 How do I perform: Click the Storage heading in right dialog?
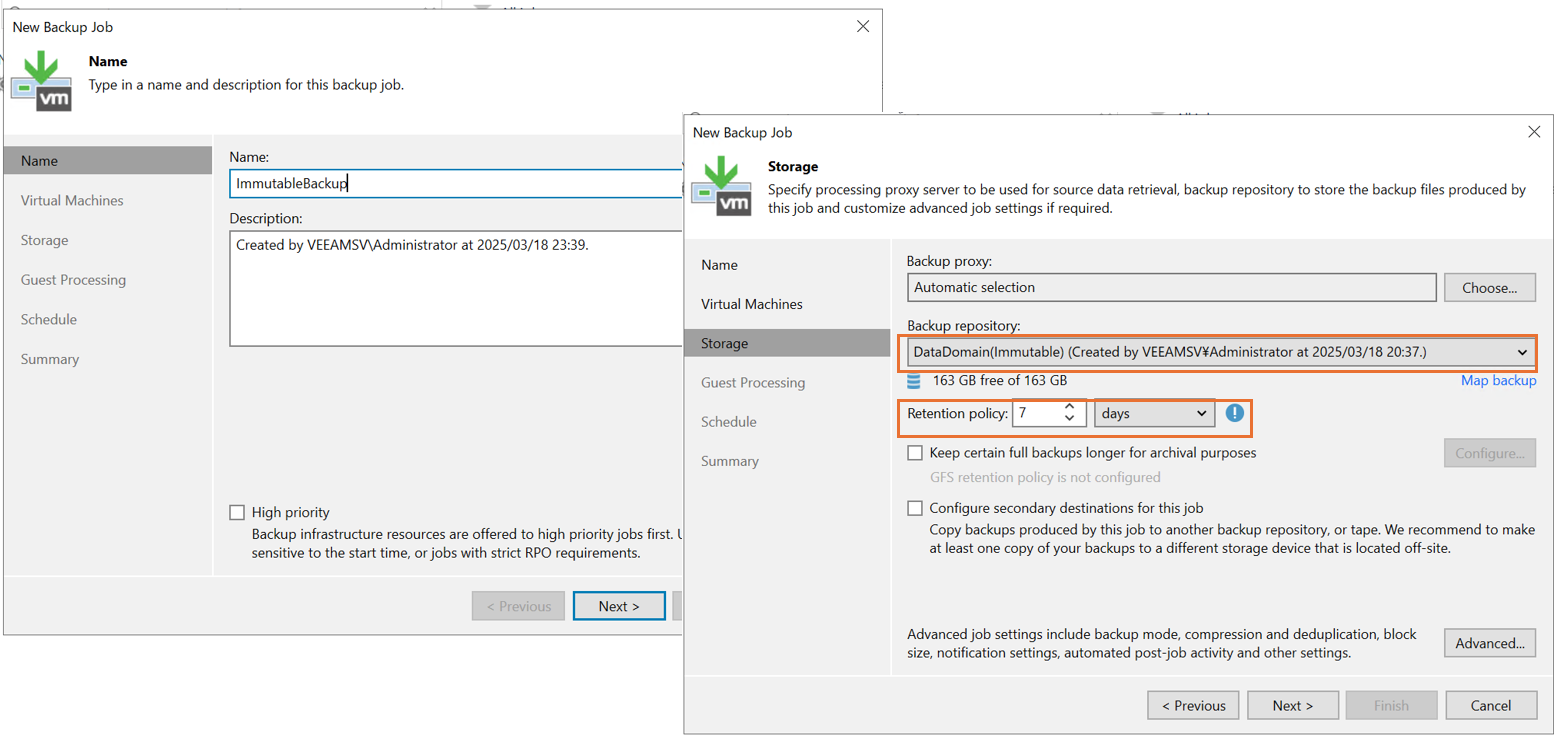792,167
